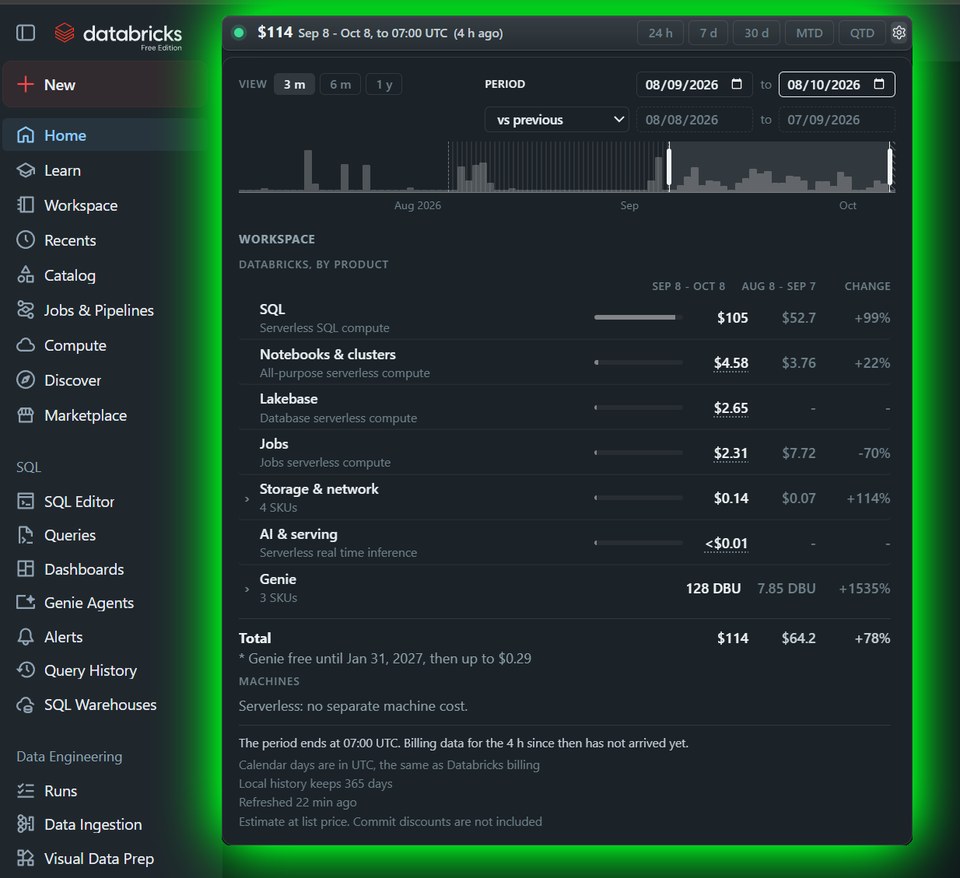Screen dimensions: 960x878
Task: Switch to the 30 d period
Action: click(756, 33)
